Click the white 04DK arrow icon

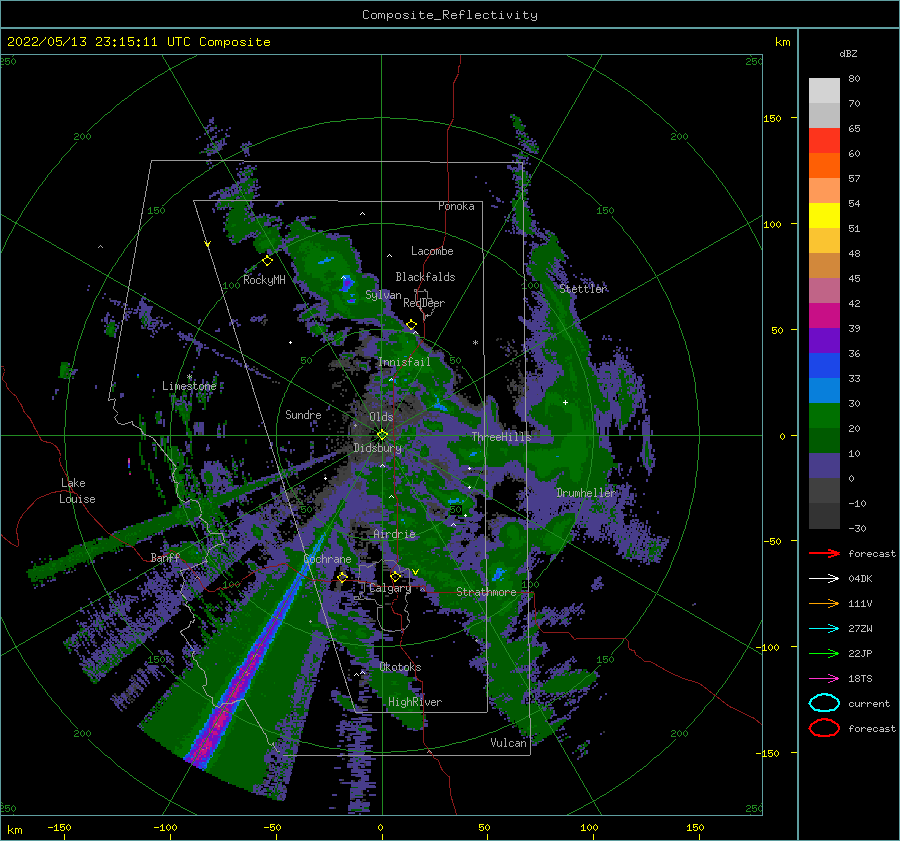824,578
